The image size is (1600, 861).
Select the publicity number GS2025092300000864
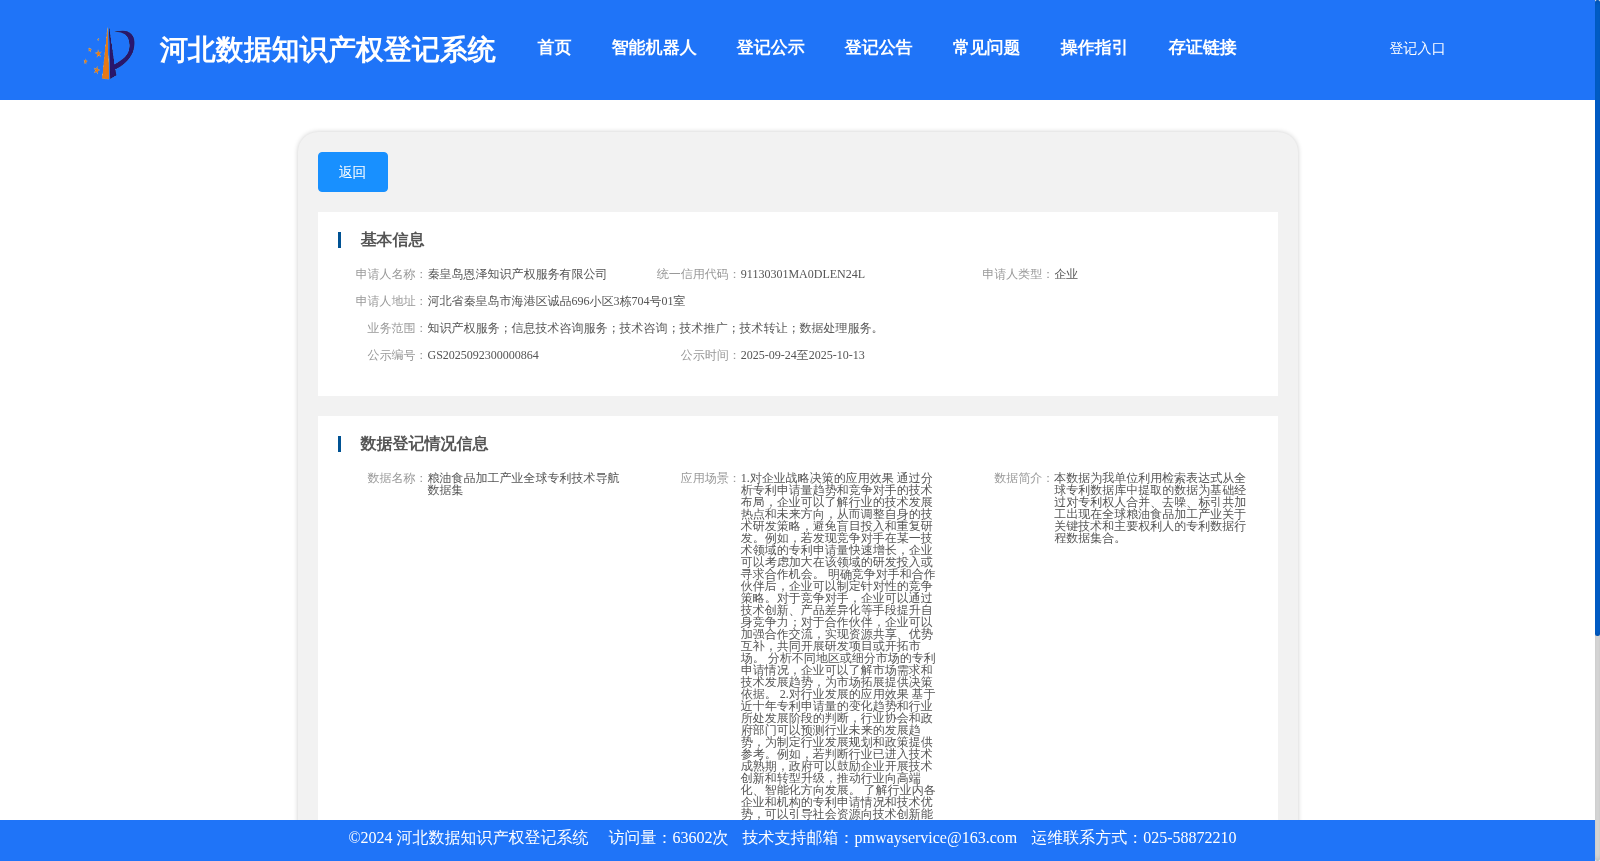click(483, 355)
